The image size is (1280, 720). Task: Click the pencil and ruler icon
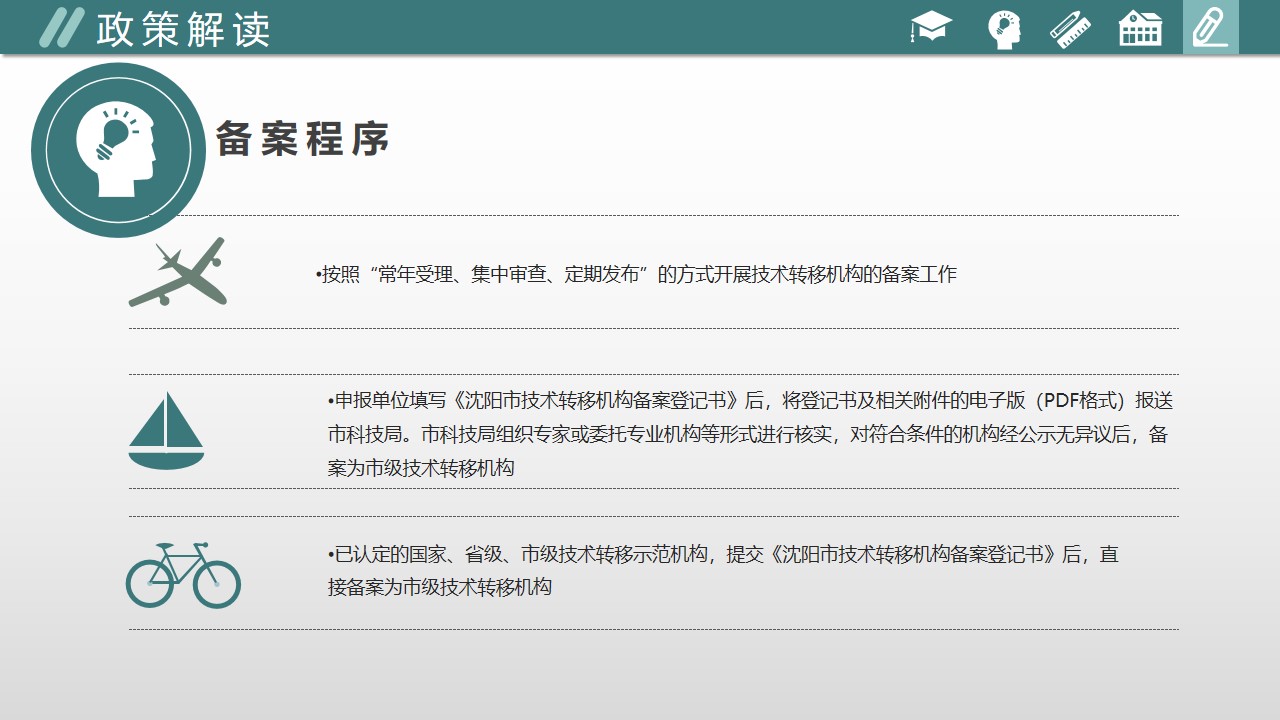(1070, 29)
